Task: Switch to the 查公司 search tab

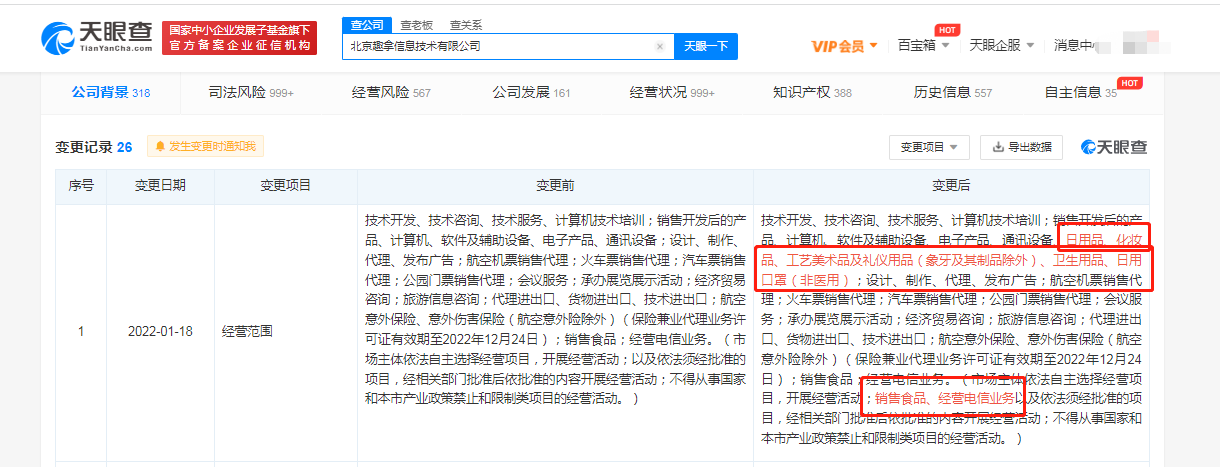Action: (x=366, y=24)
